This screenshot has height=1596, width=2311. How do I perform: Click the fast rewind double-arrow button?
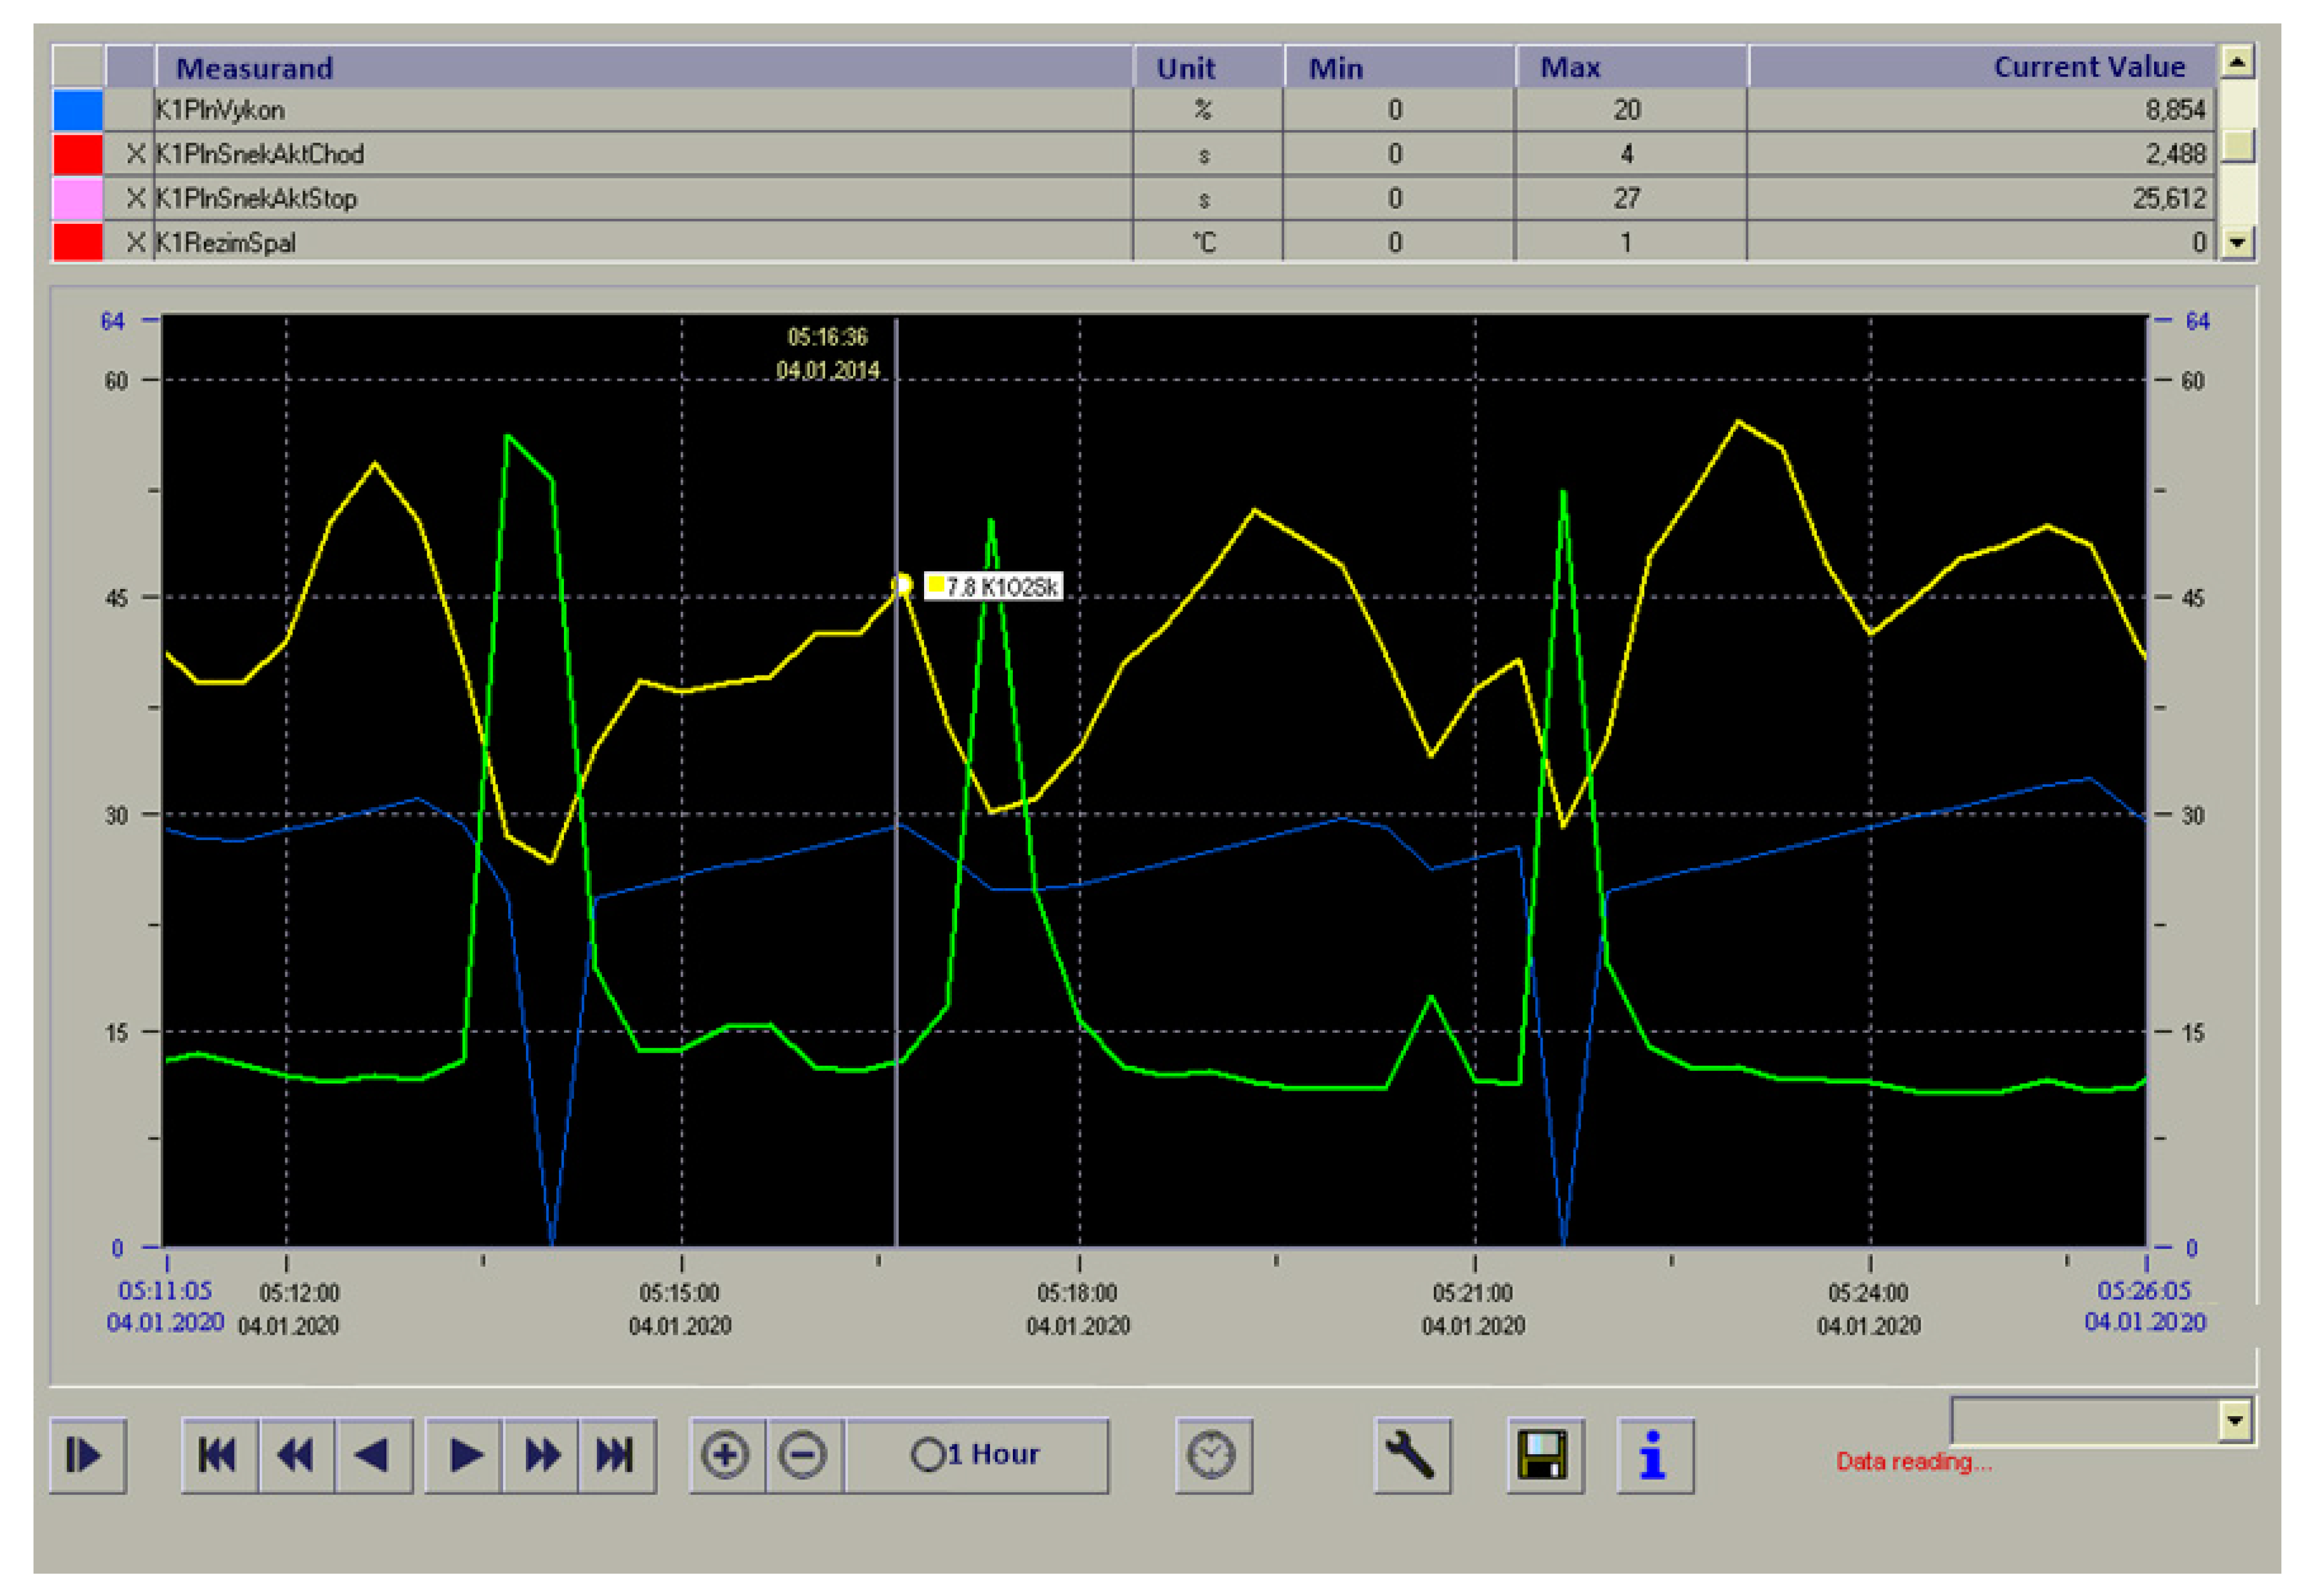pos(296,1455)
